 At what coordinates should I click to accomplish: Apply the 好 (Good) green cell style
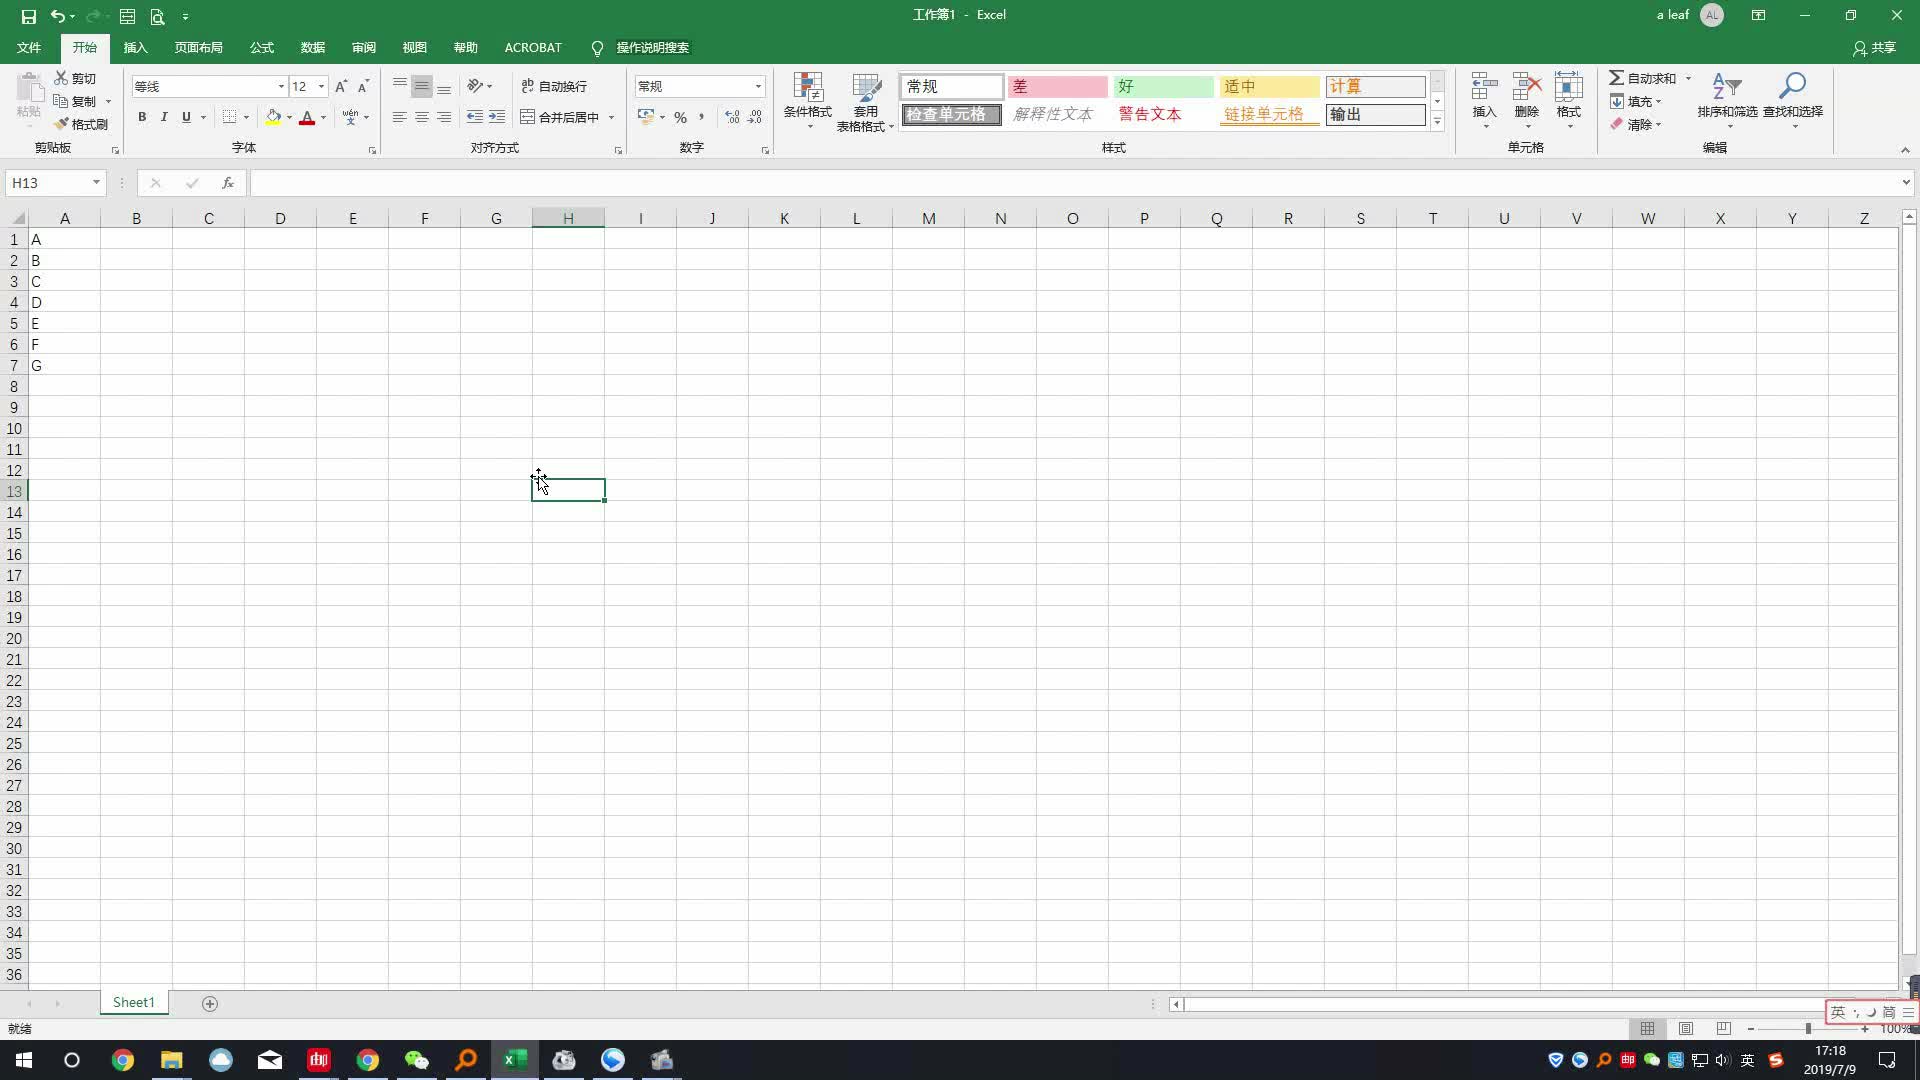(x=1162, y=87)
